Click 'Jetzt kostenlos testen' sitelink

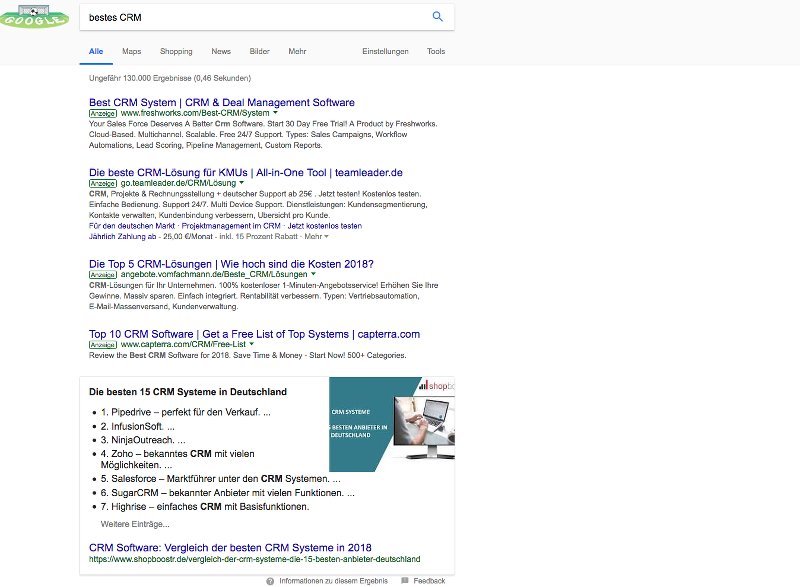[324, 226]
